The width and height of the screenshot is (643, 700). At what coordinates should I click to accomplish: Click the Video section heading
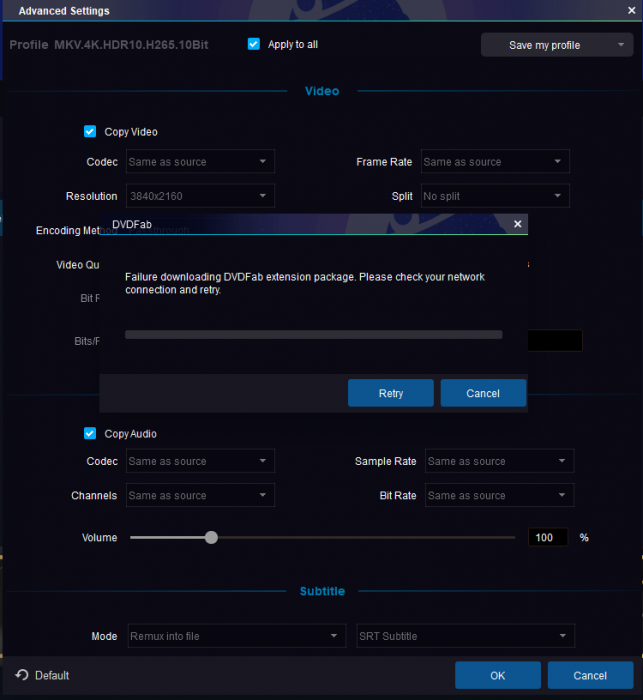322,91
